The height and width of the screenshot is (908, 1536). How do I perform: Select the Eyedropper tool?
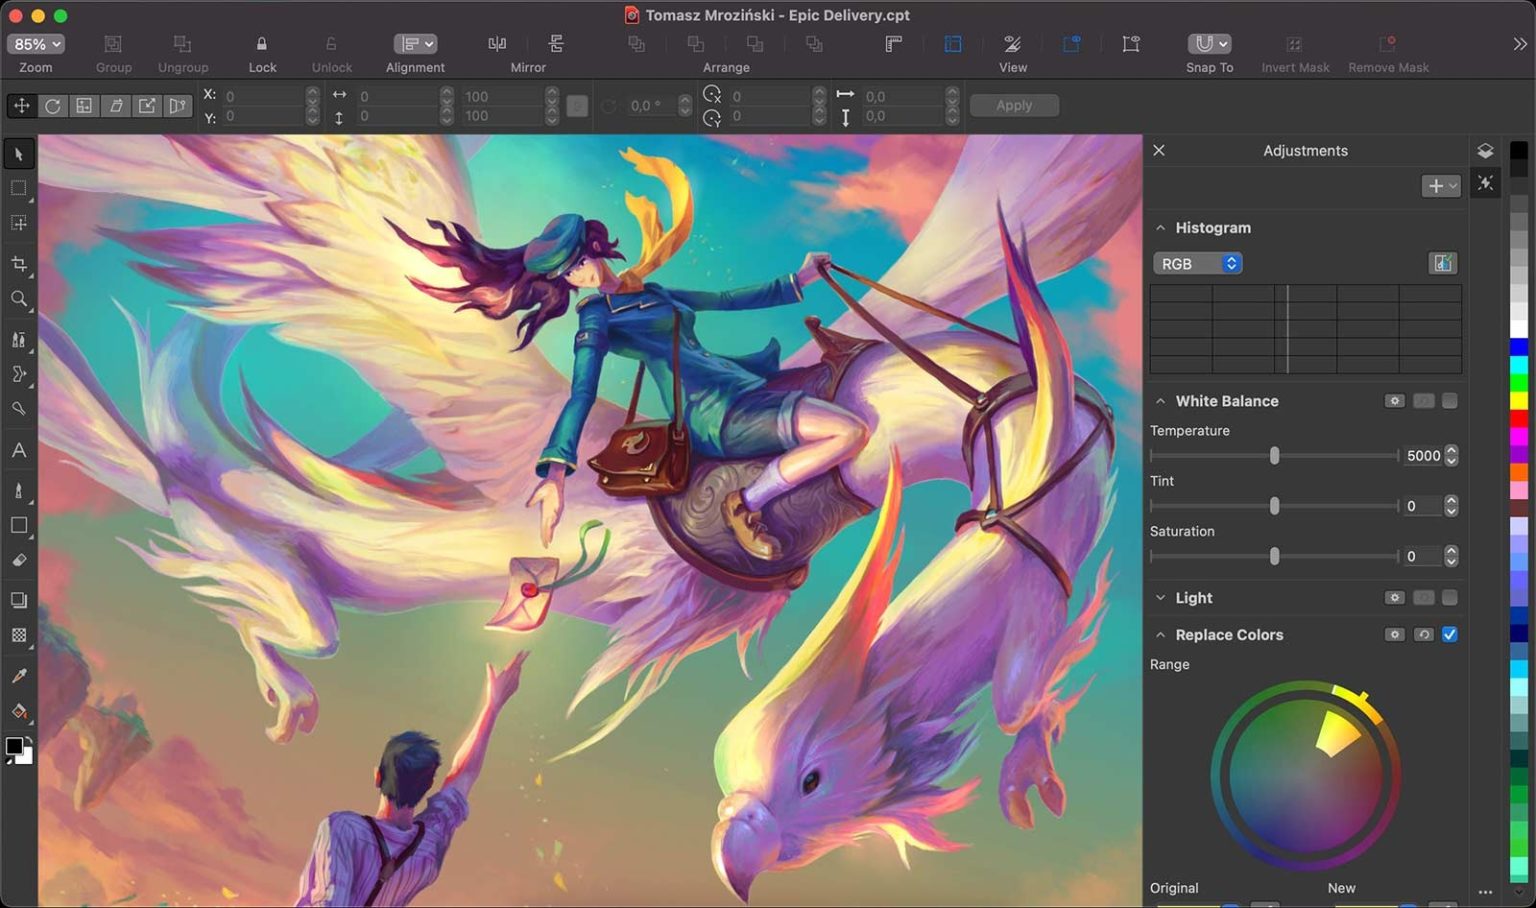(19, 676)
